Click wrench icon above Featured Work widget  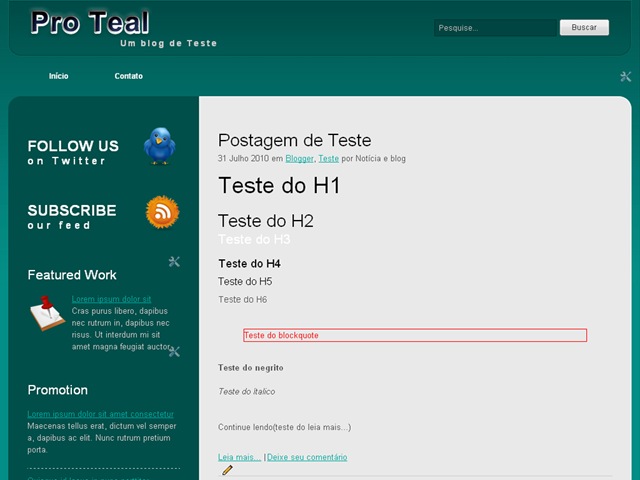174,262
